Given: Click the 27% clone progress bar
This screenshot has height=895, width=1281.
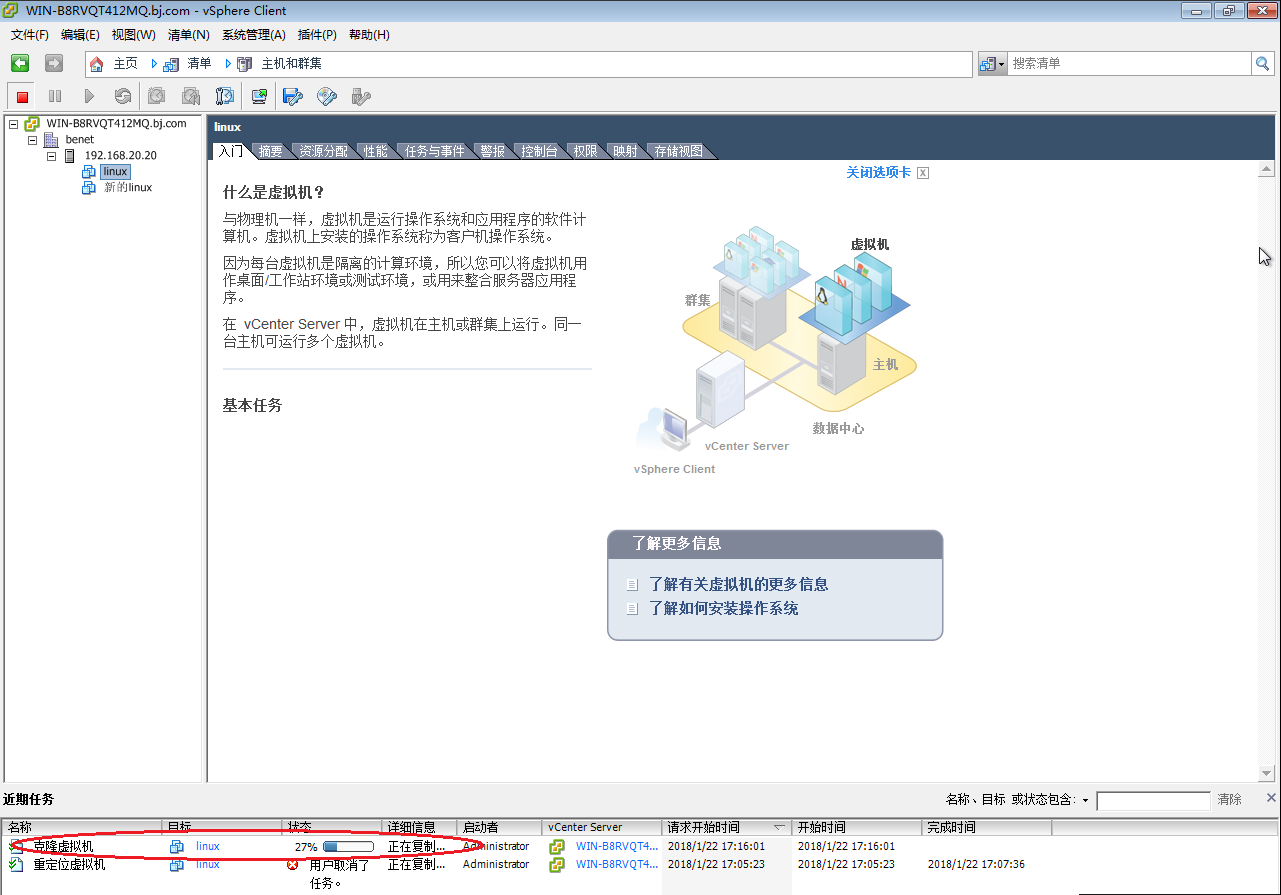Looking at the screenshot, I should [348, 846].
